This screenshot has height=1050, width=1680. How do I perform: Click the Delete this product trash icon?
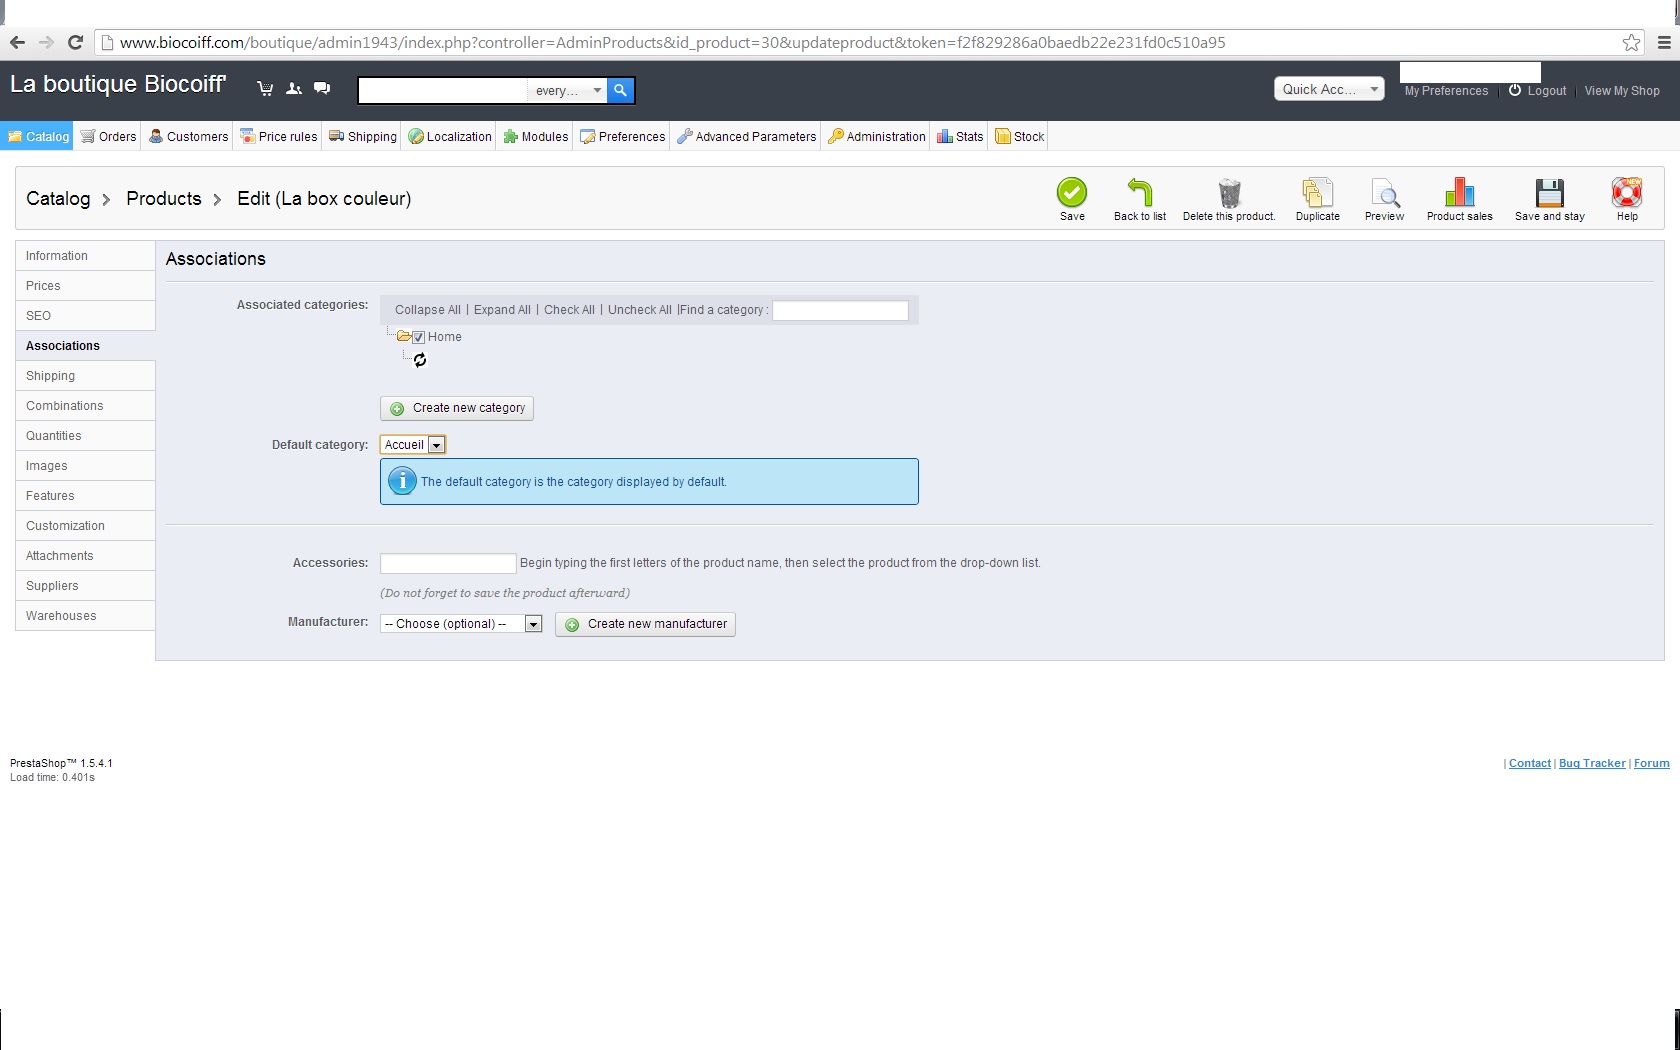1229,192
